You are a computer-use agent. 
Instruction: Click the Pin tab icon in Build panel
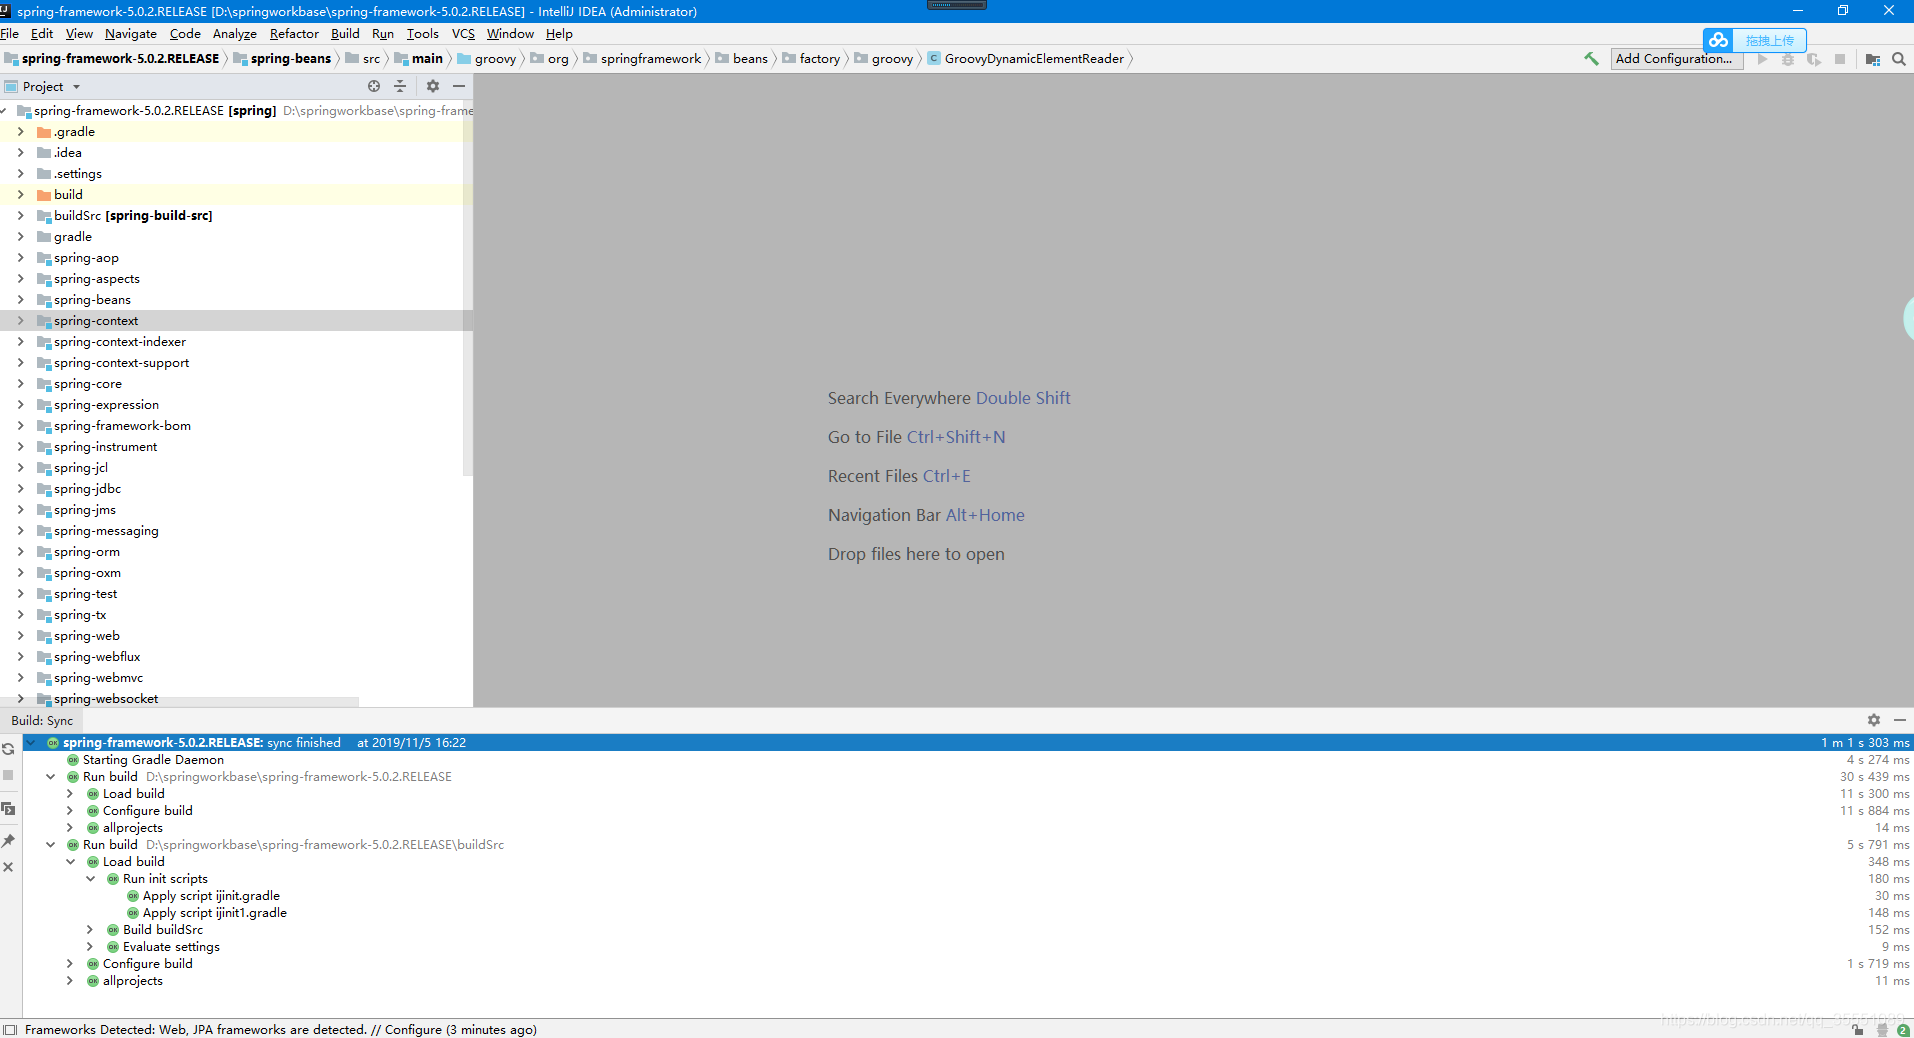pyautogui.click(x=8, y=841)
